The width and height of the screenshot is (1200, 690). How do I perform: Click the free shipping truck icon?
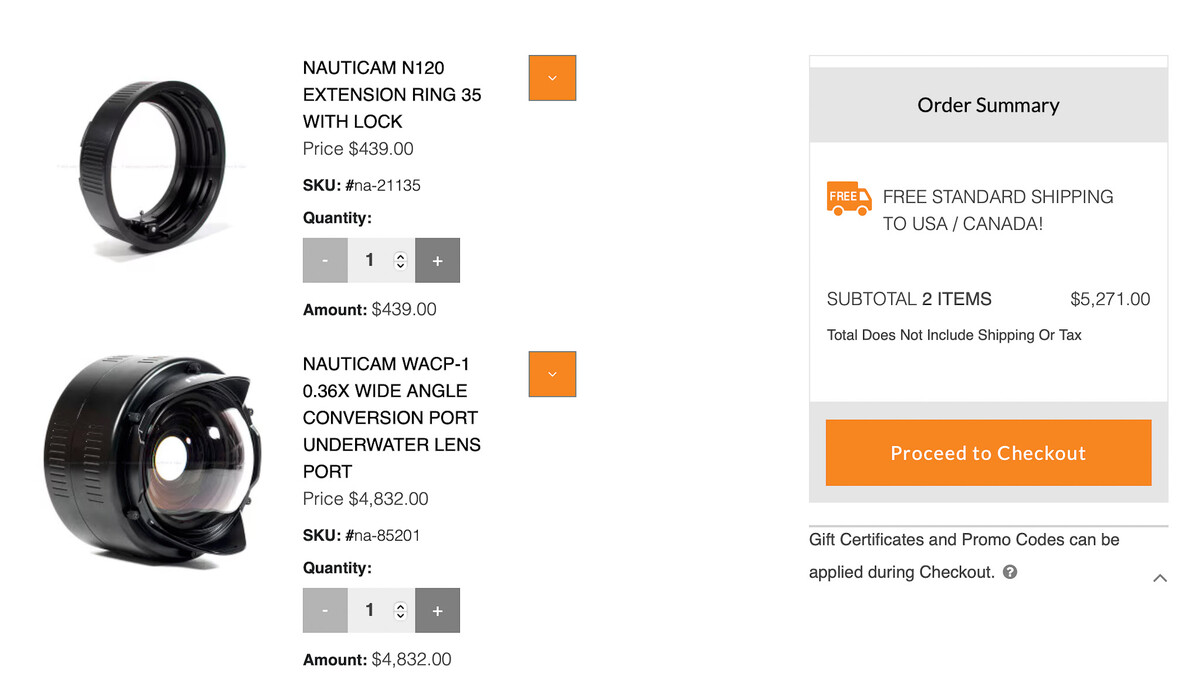[849, 197]
